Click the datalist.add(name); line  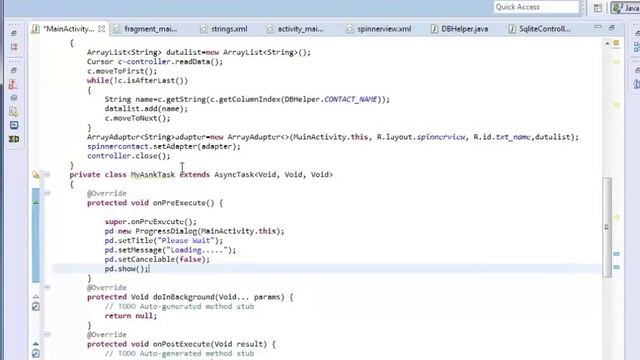pos(146,109)
